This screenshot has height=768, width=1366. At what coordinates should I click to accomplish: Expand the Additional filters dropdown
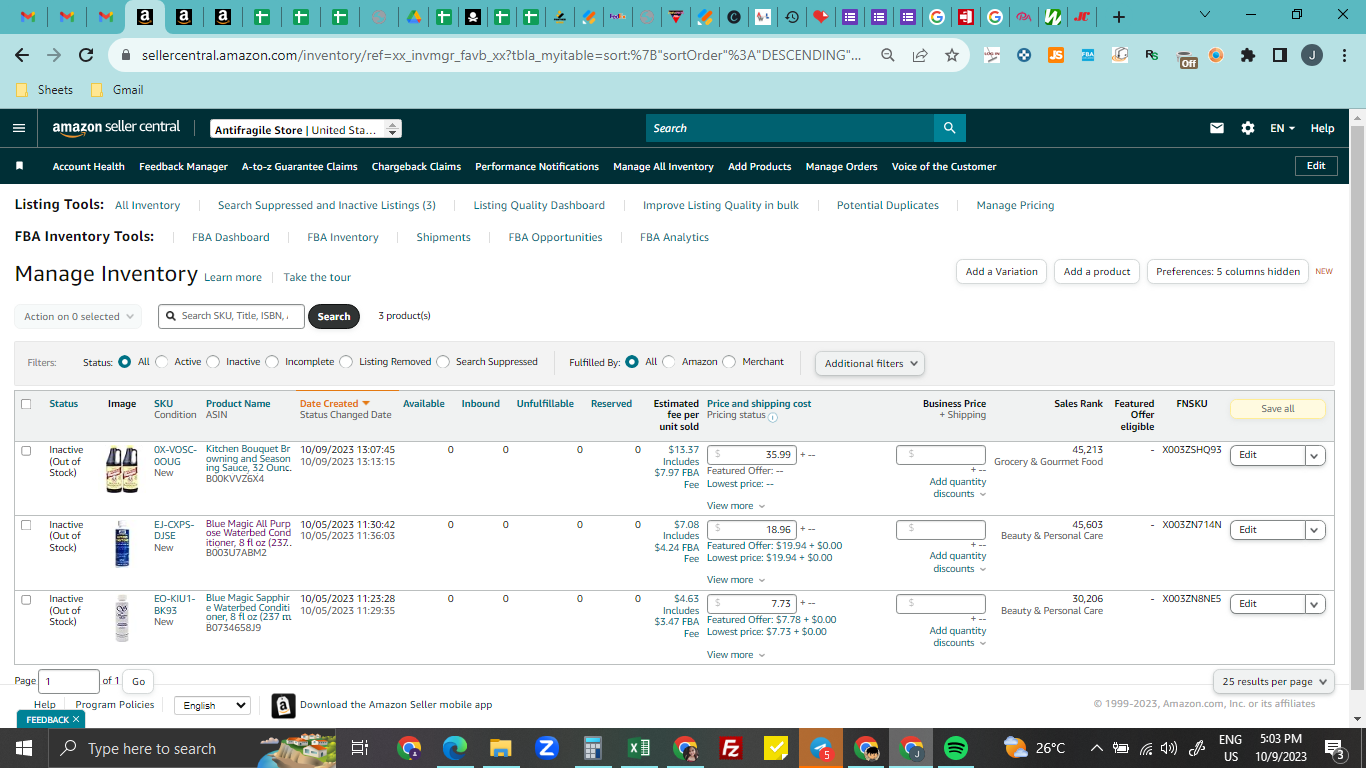coord(869,364)
